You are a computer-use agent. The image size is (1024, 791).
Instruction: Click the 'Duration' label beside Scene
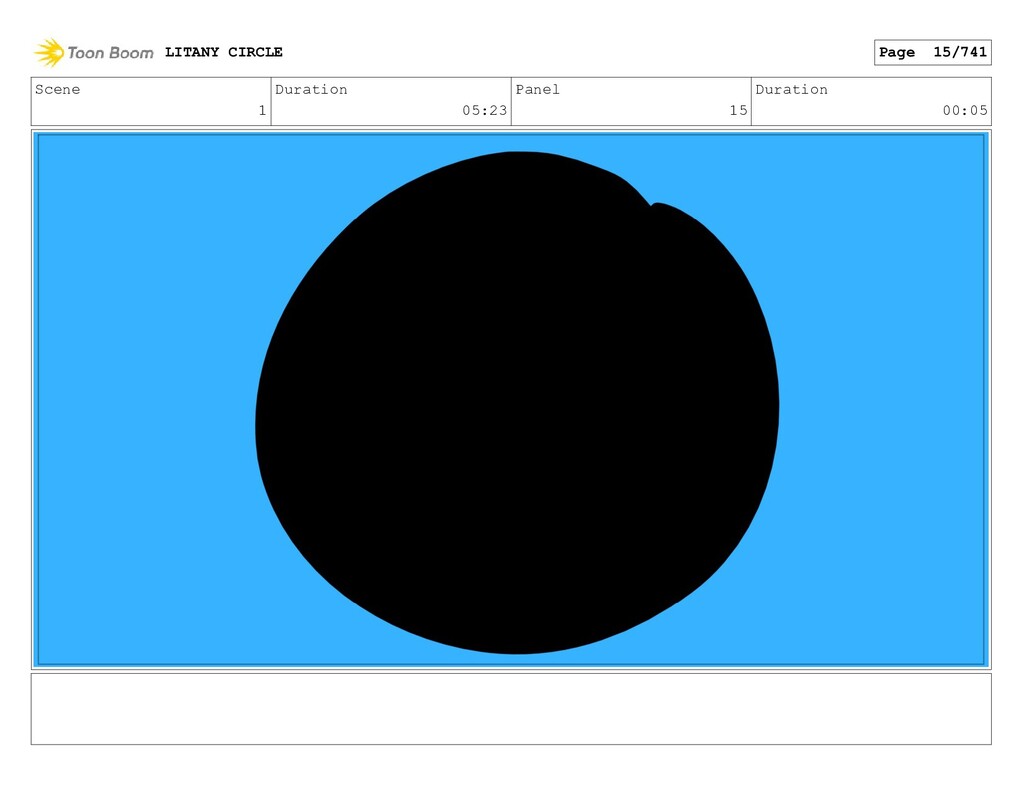click(x=311, y=89)
